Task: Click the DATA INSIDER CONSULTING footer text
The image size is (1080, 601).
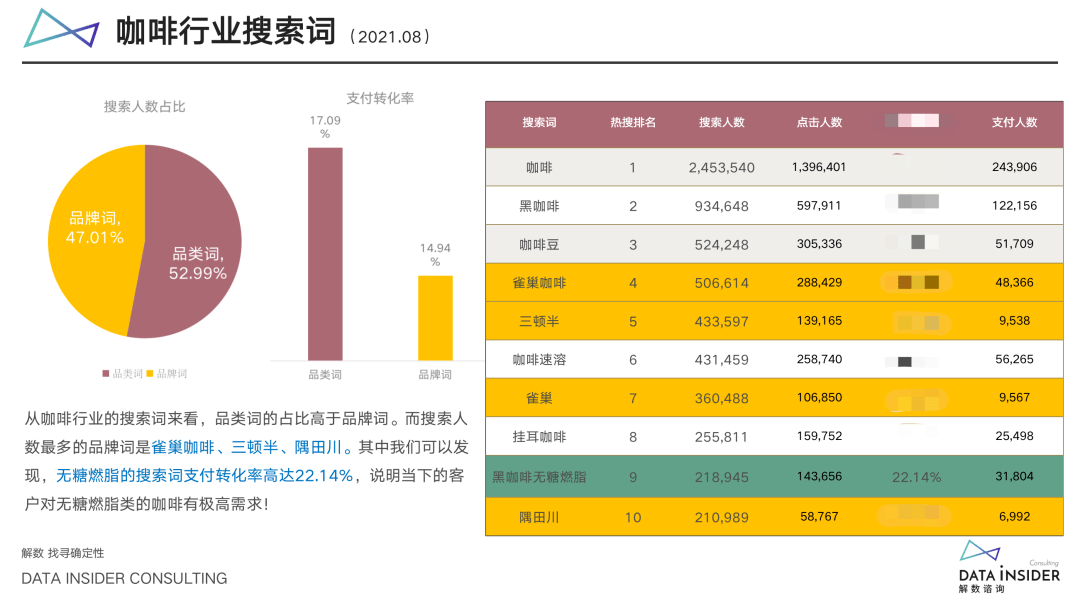Action: click(124, 579)
